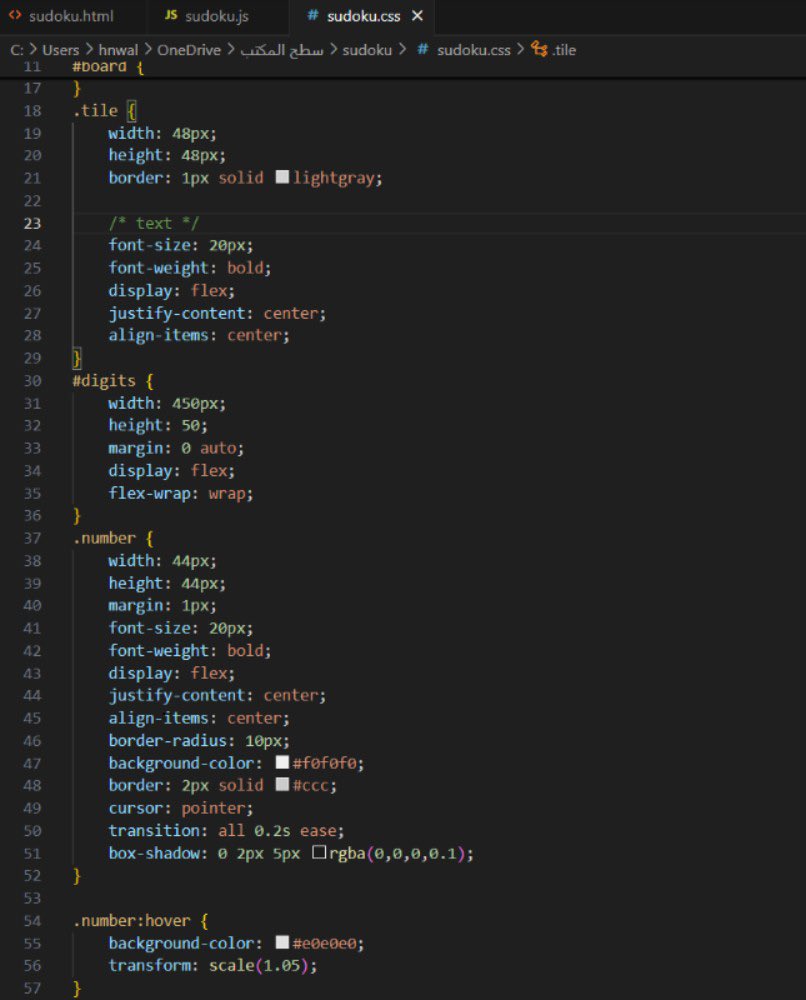
Task: Click the sticky '#board {' header line
Action: (108, 68)
